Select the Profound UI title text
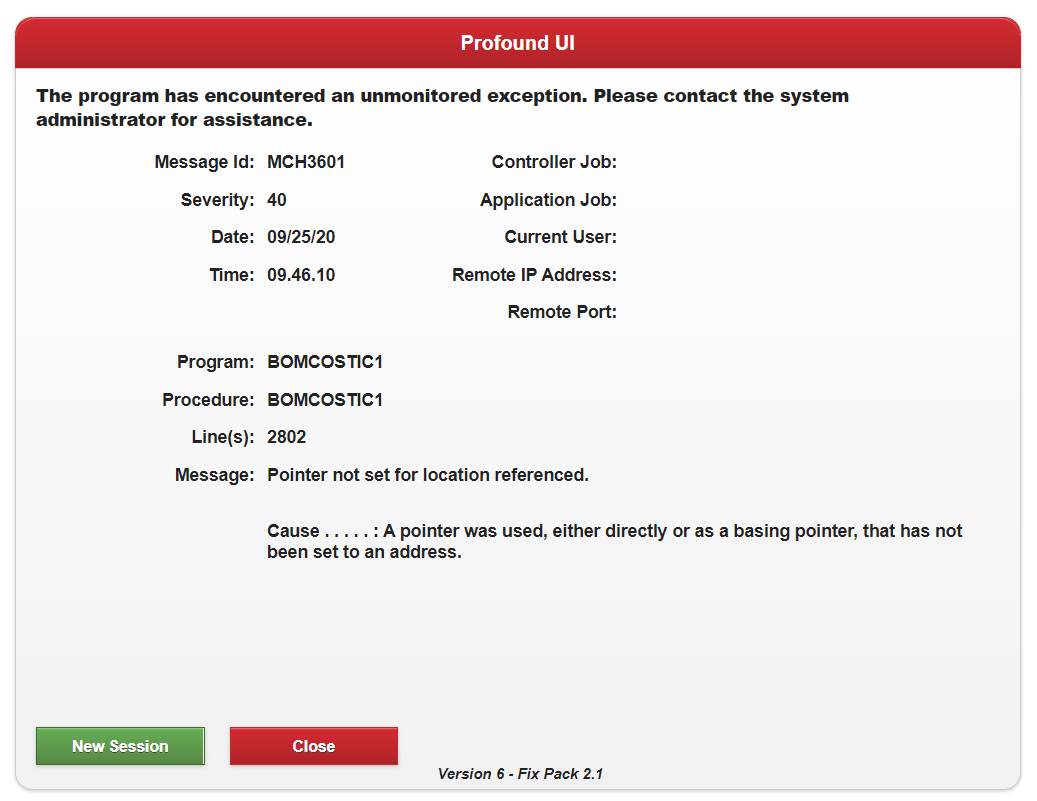The width and height of the screenshot is (1037, 801). pyautogui.click(x=518, y=43)
